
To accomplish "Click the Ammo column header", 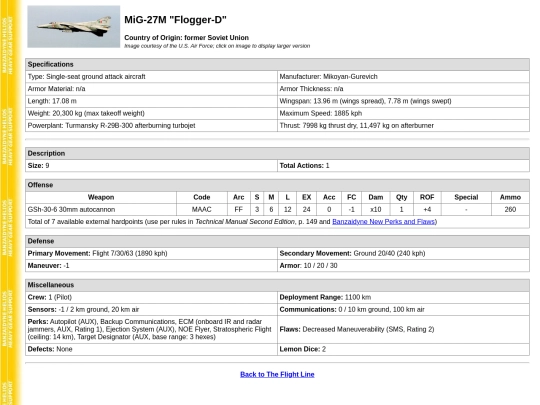I will coord(510,197).
